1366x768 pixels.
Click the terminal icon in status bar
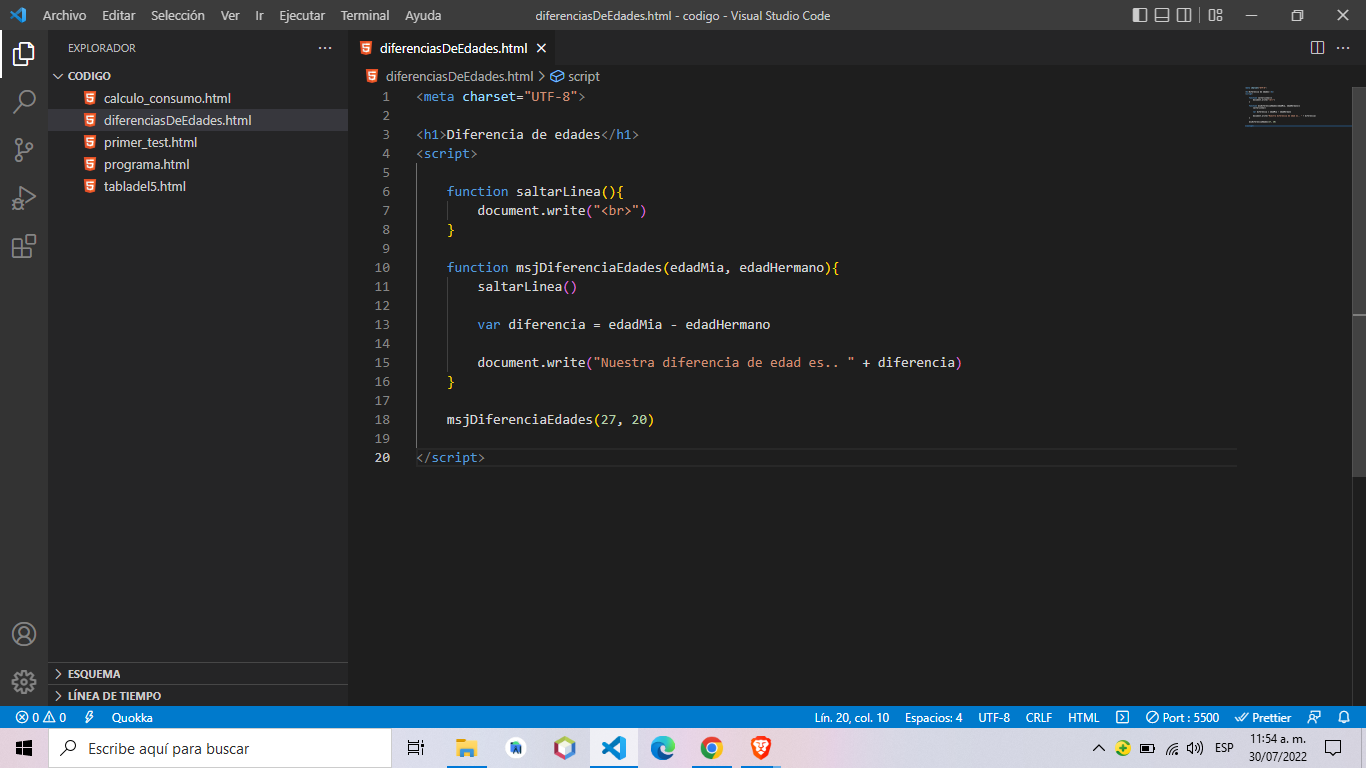[x=1123, y=717]
